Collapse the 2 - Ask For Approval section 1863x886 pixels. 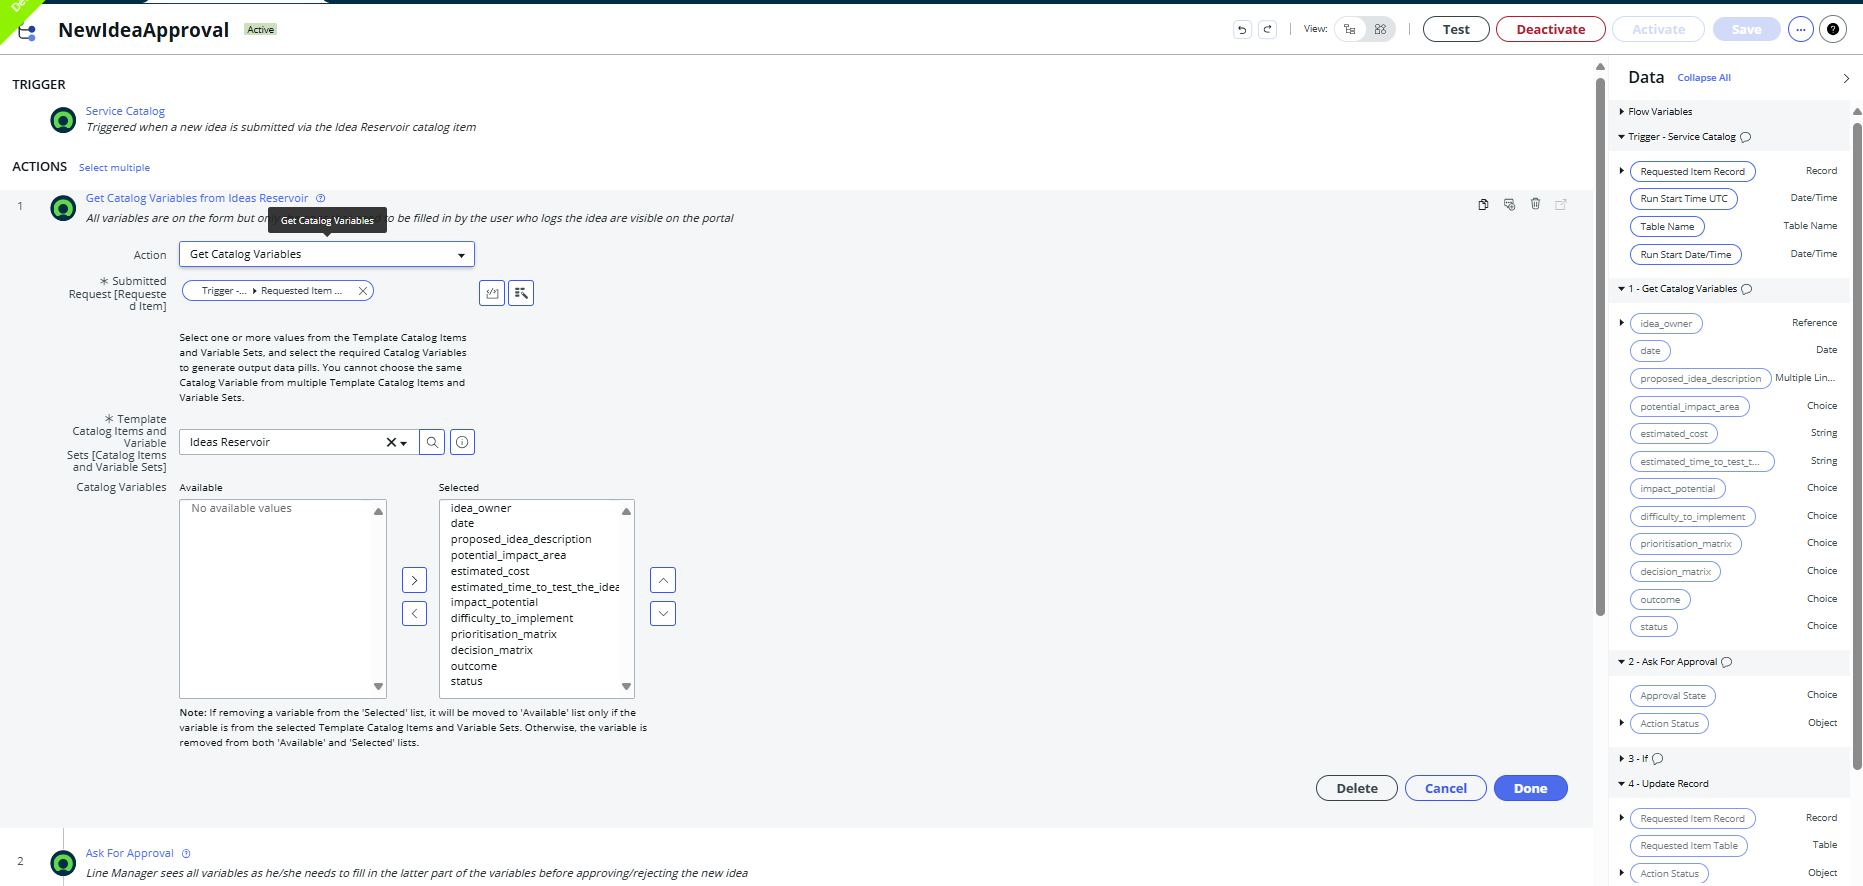pyautogui.click(x=1621, y=662)
